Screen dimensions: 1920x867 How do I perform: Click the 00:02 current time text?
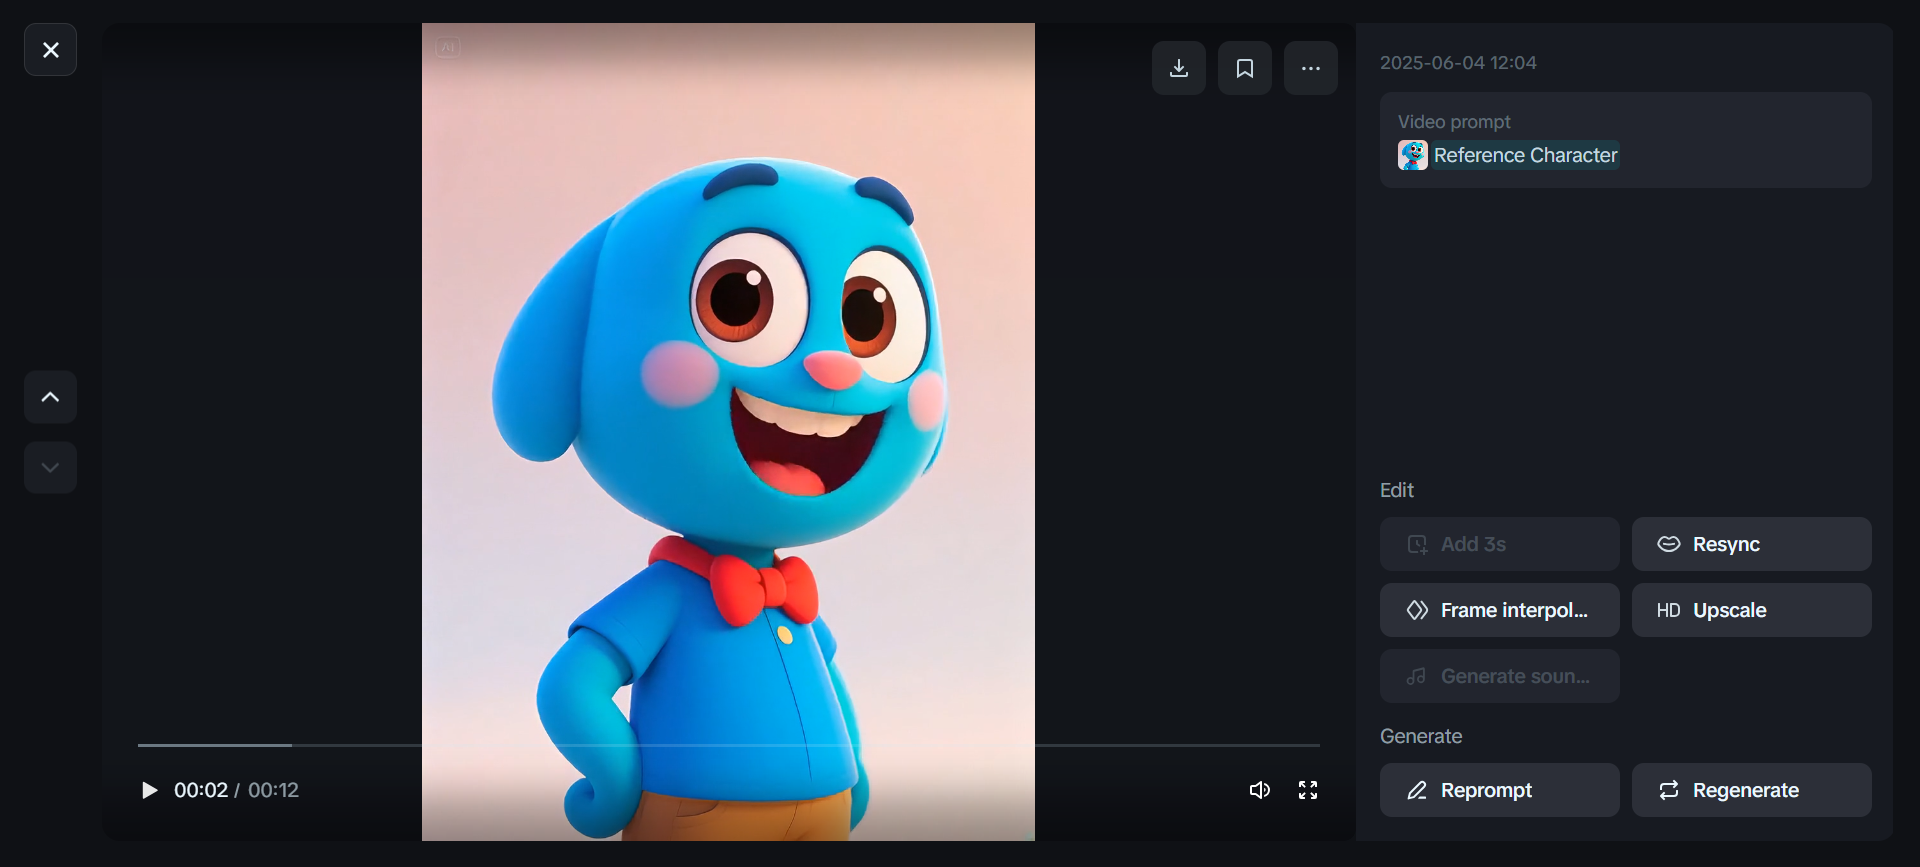tap(201, 790)
